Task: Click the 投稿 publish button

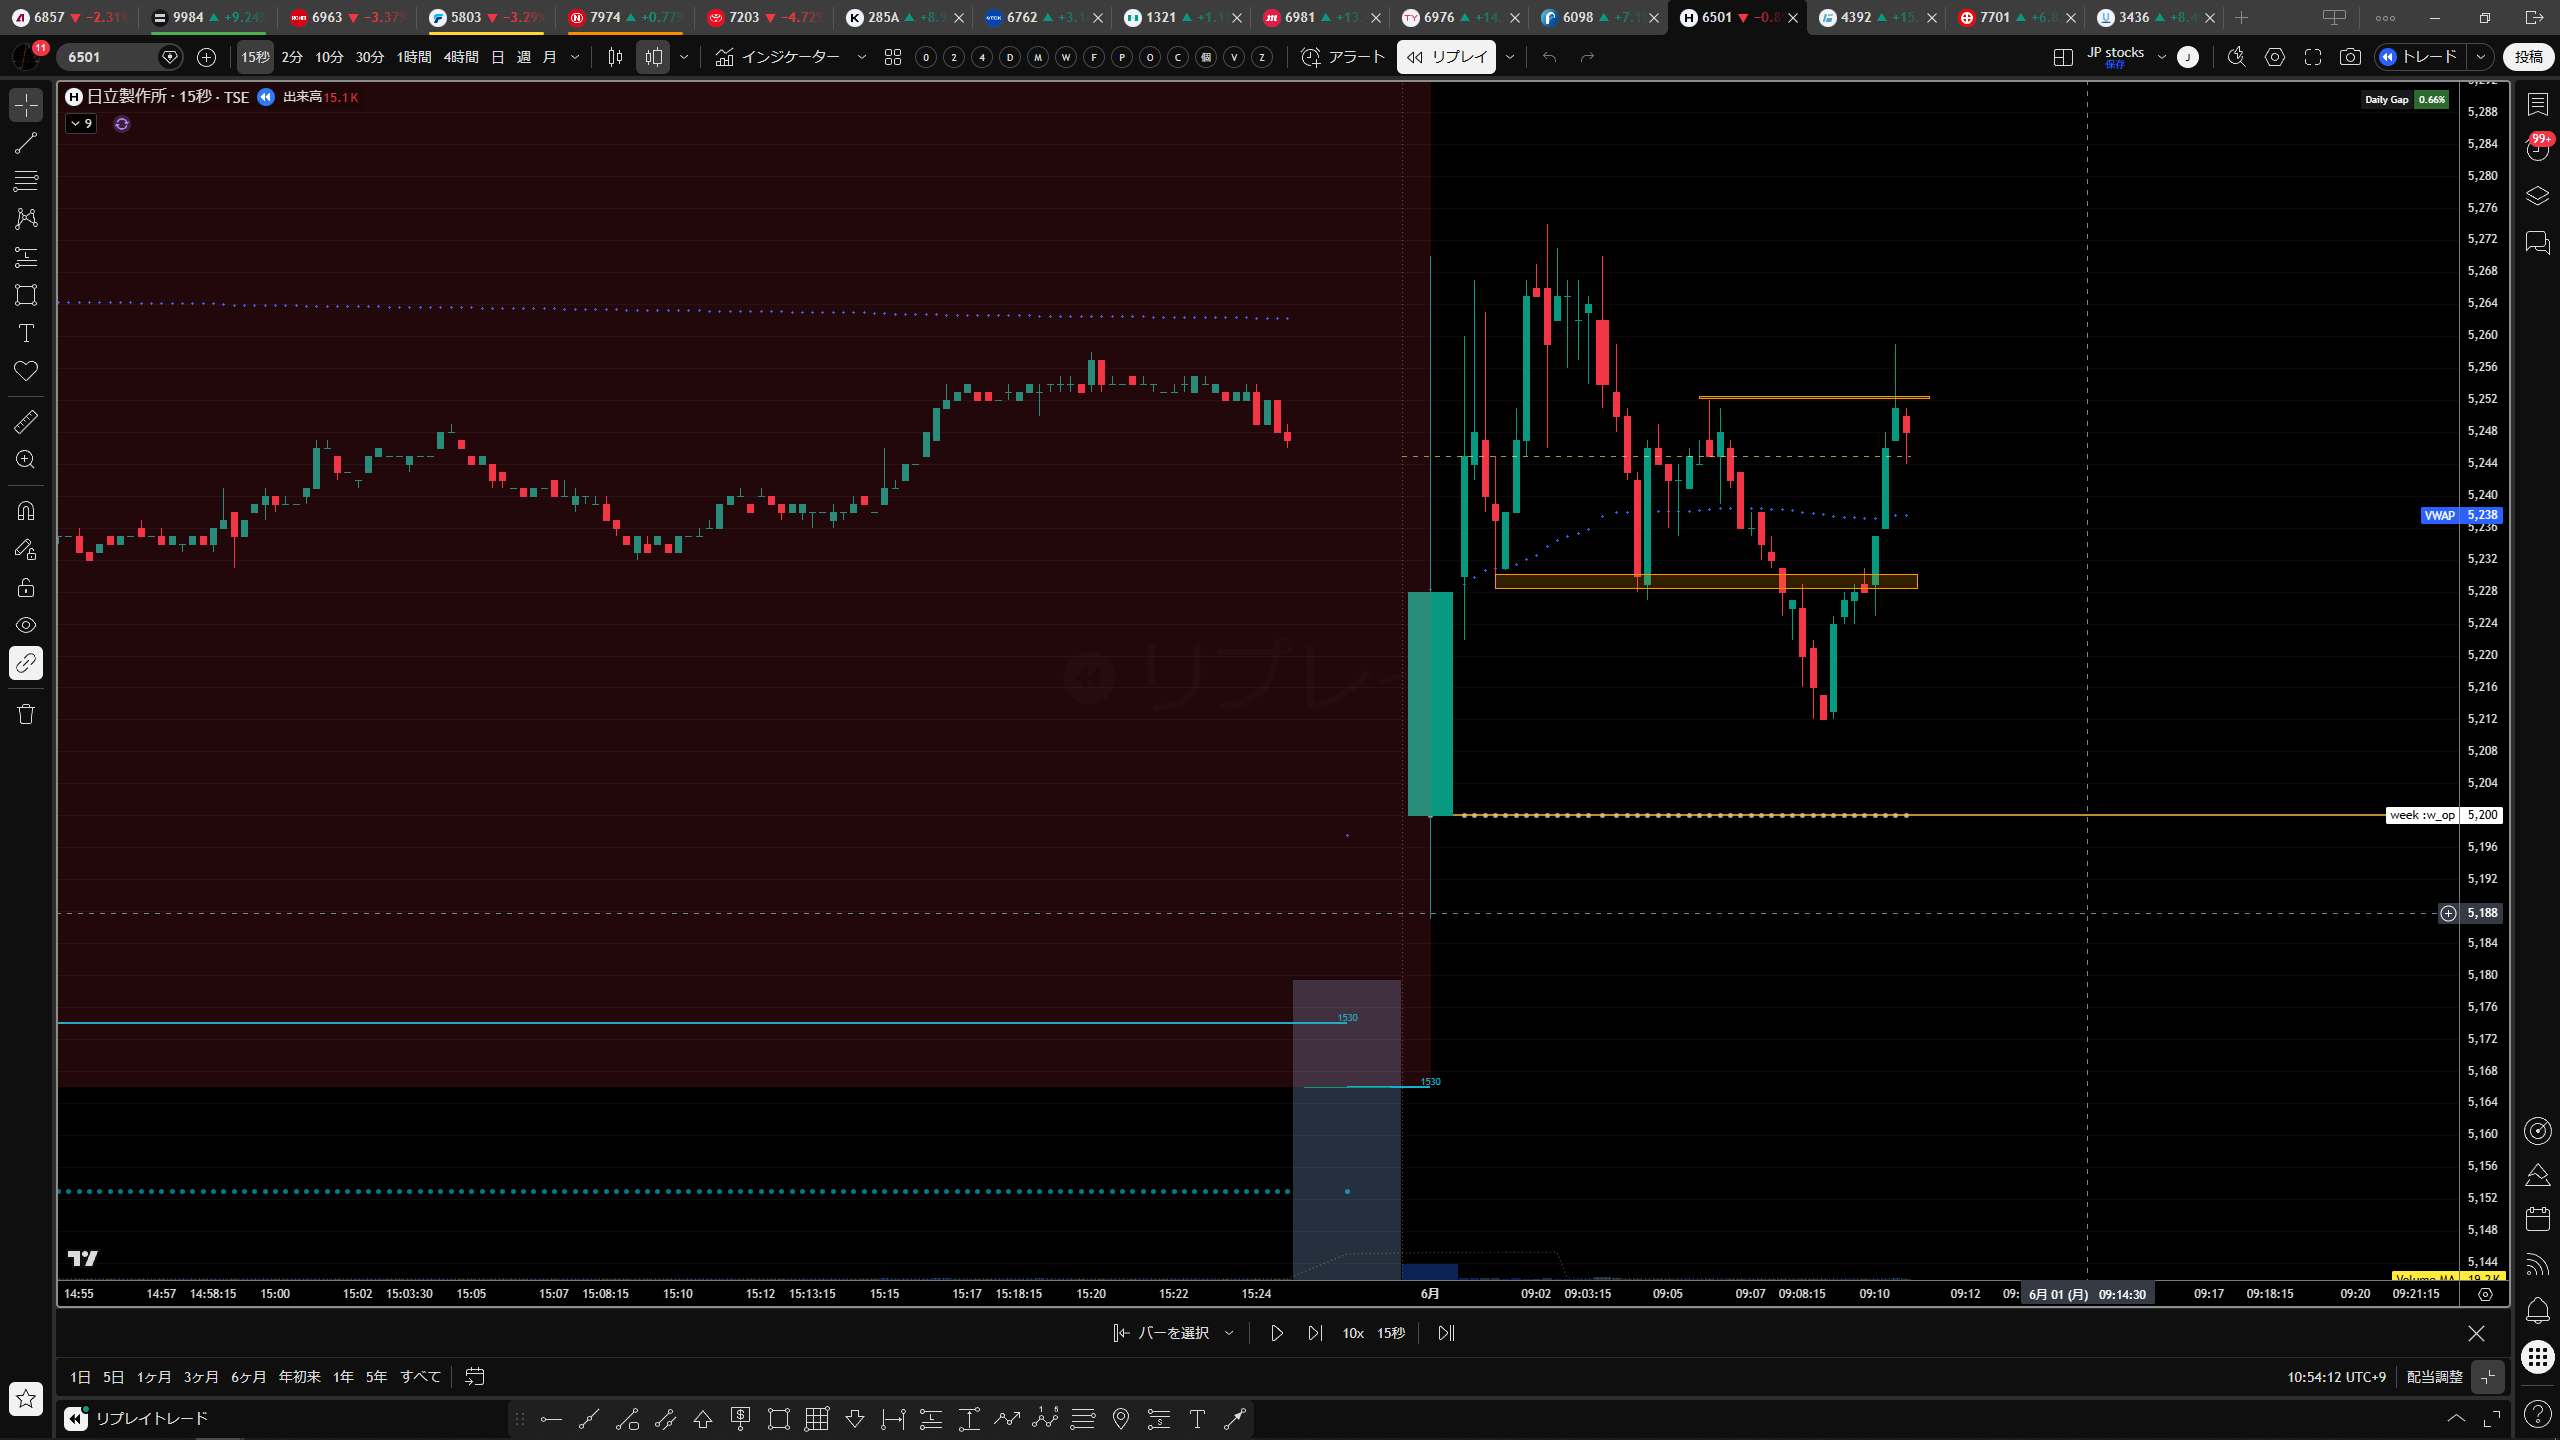Action: point(2528,57)
